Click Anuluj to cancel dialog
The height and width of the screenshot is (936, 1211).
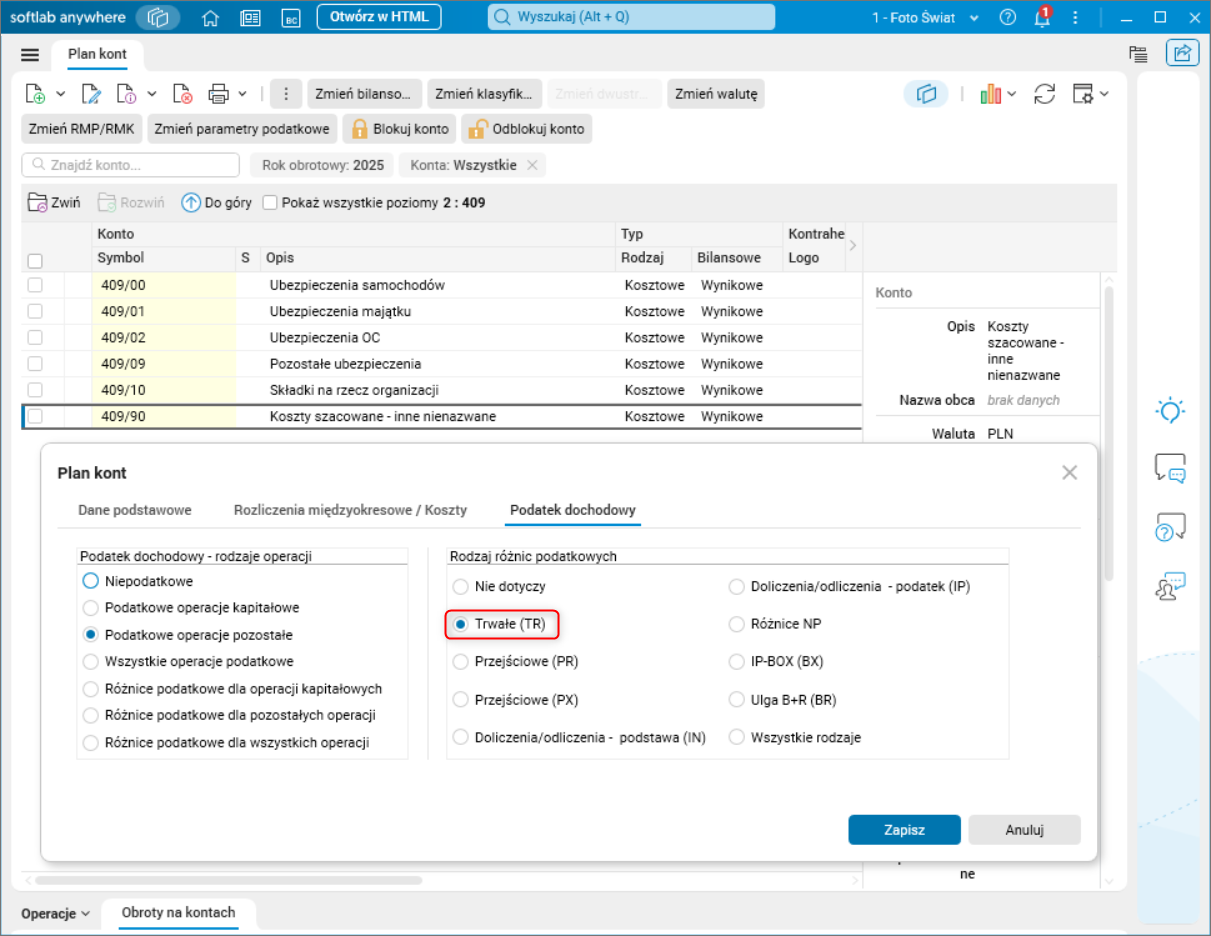1025,830
